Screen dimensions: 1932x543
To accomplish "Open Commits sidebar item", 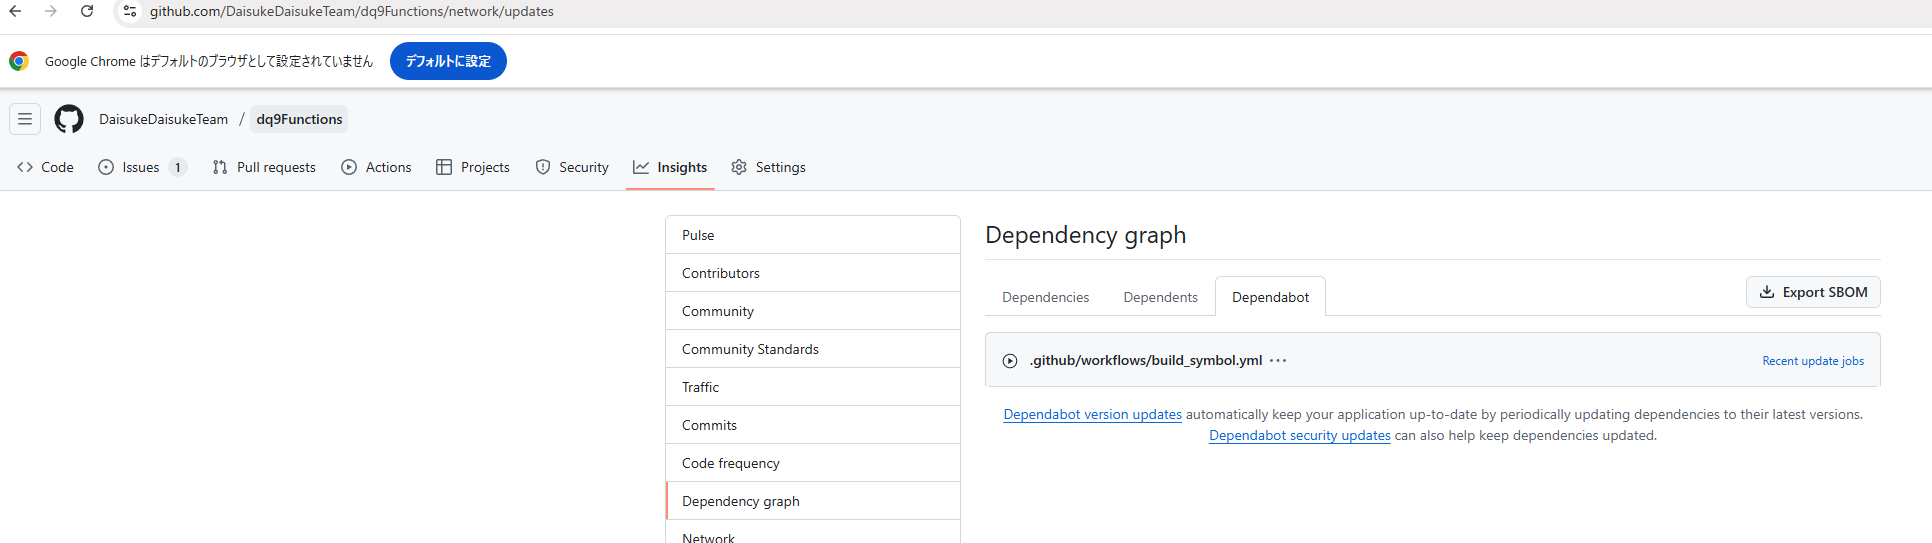I will point(813,425).
